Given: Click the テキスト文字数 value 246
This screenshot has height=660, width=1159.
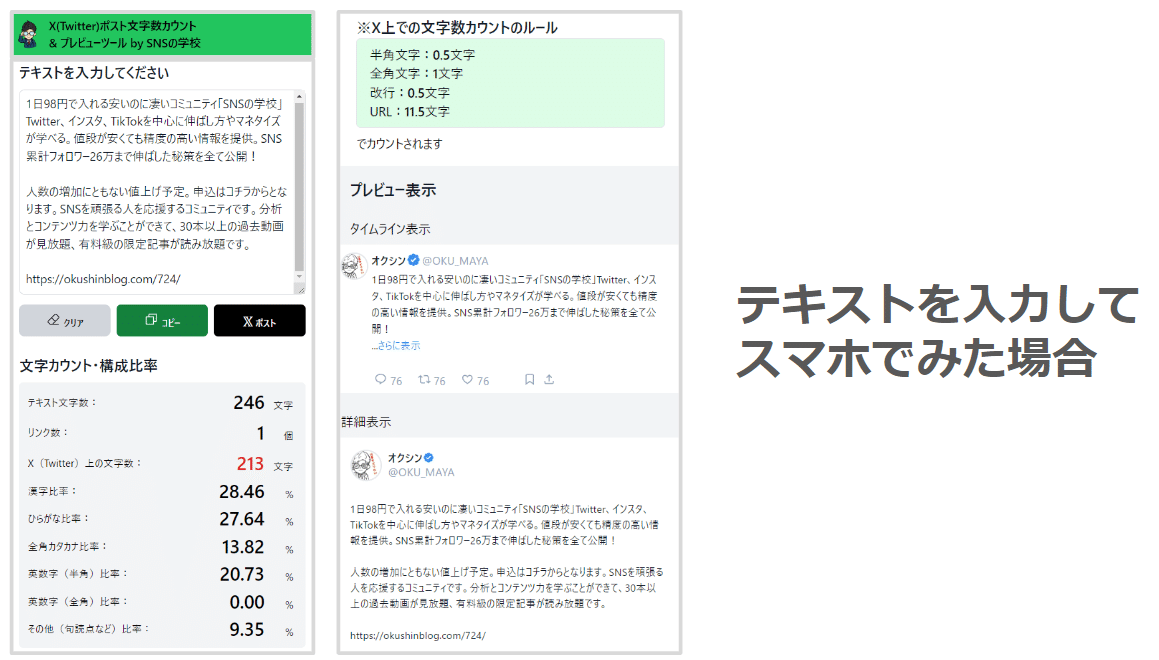Looking at the screenshot, I should pyautogui.click(x=249, y=403).
